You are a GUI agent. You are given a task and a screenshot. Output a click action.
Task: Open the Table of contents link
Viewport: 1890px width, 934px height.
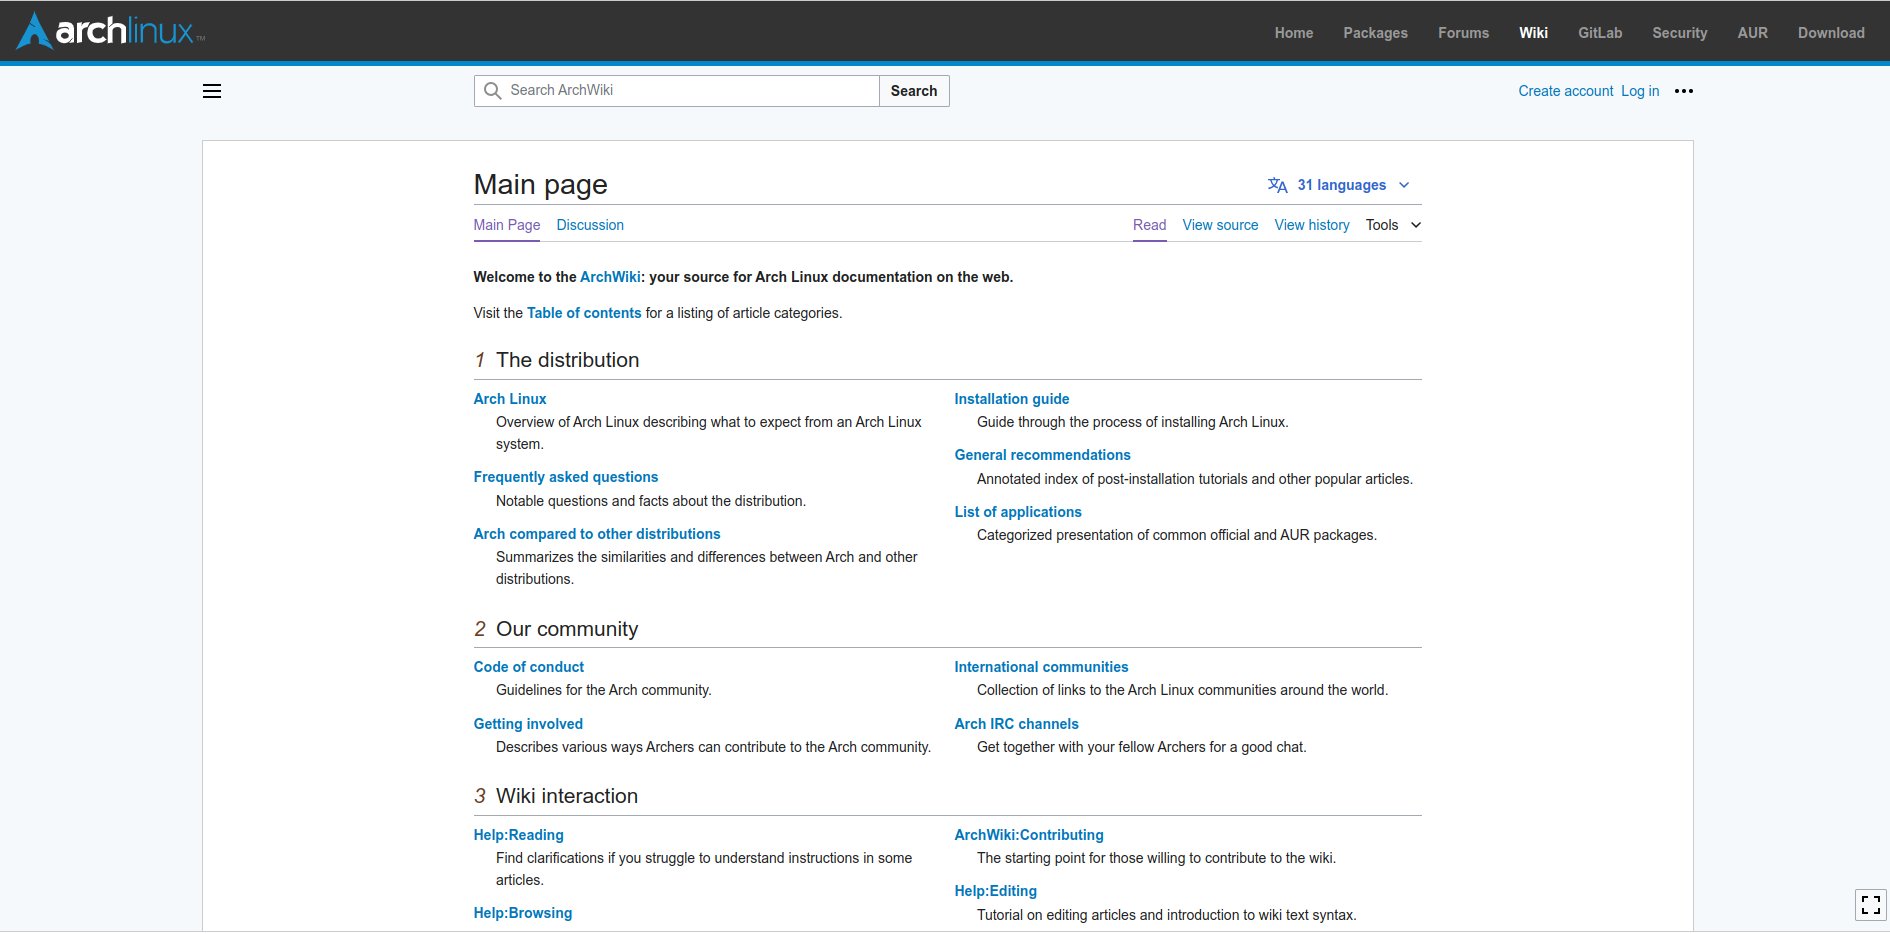(x=584, y=313)
